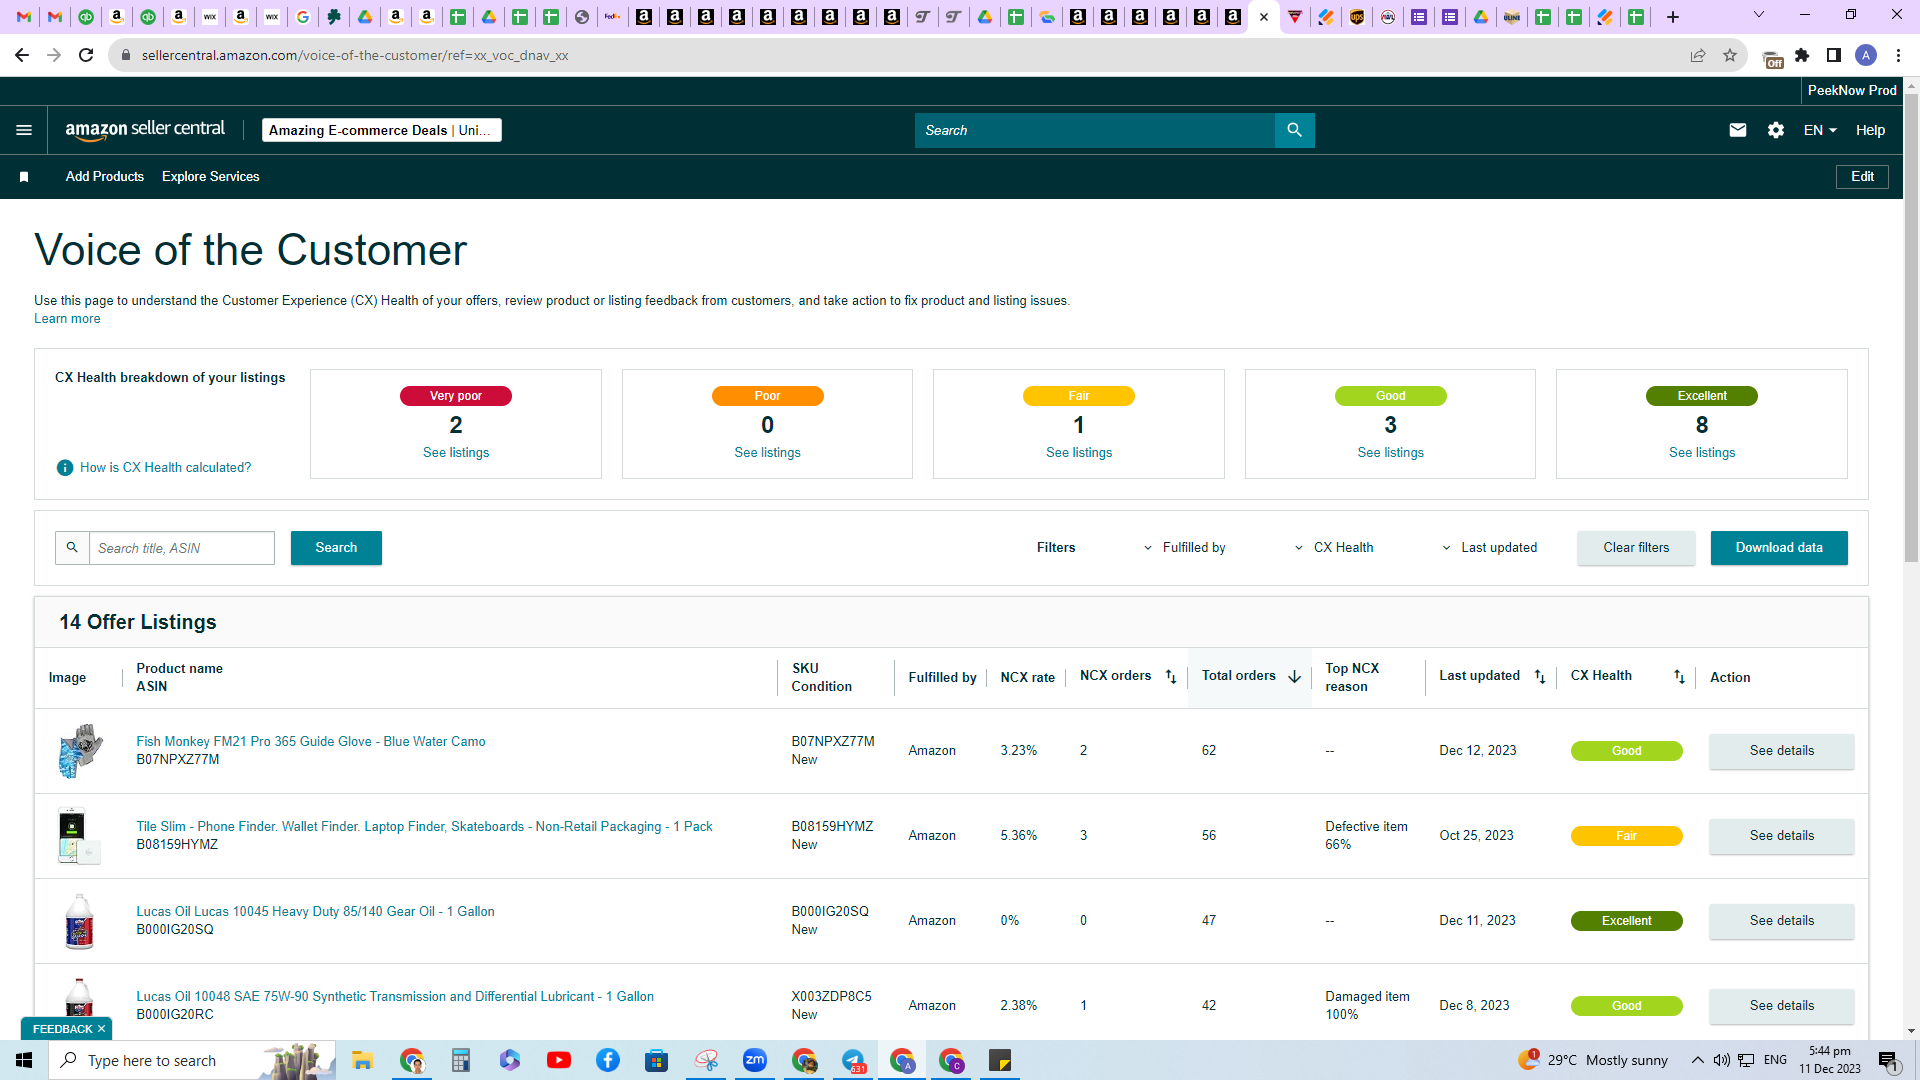1920x1080 pixels.
Task: Reload the page in the browser
Action: click(x=86, y=55)
